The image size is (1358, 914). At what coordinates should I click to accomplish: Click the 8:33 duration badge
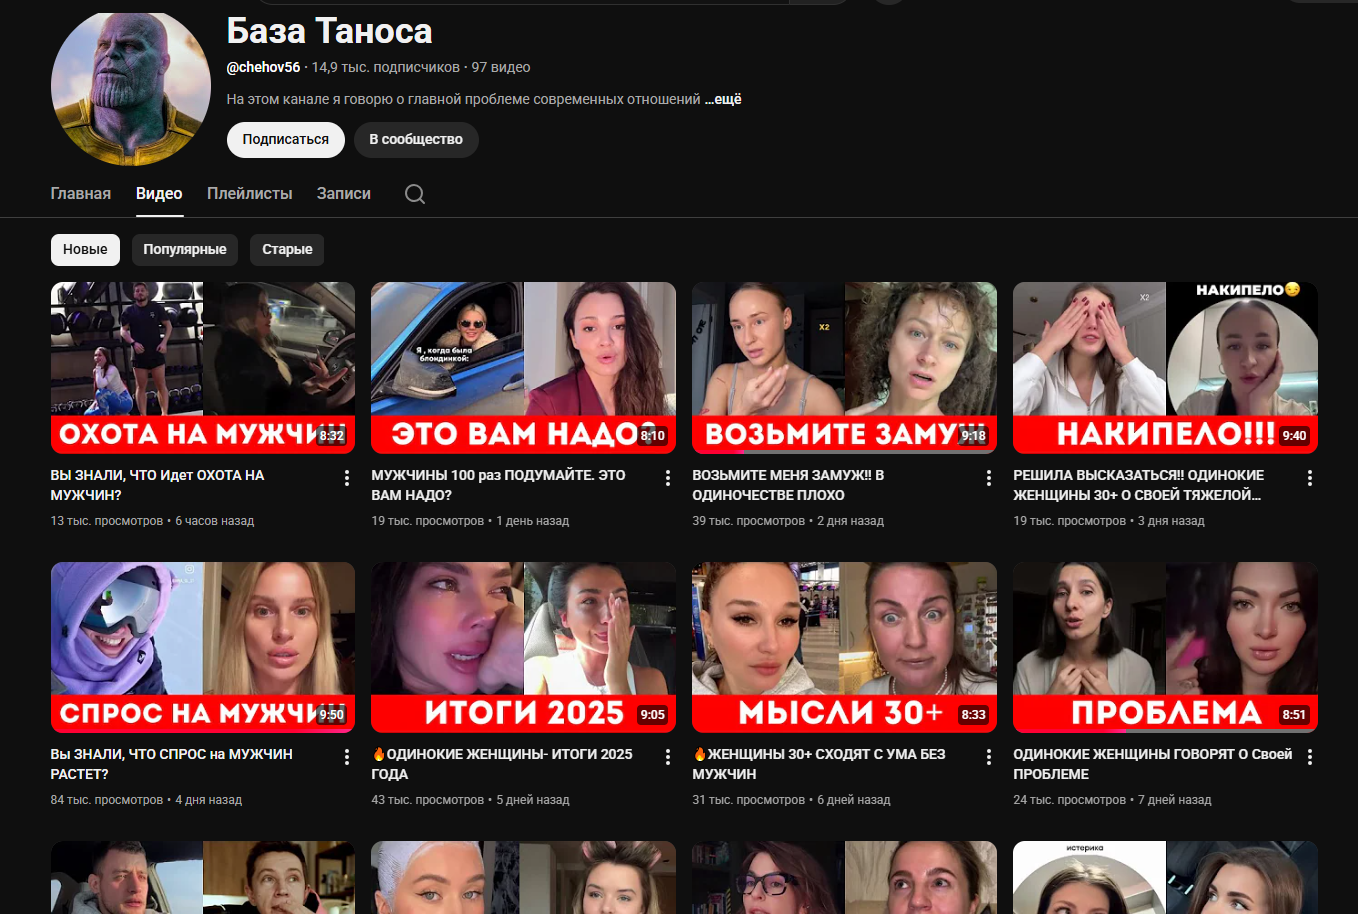point(974,715)
